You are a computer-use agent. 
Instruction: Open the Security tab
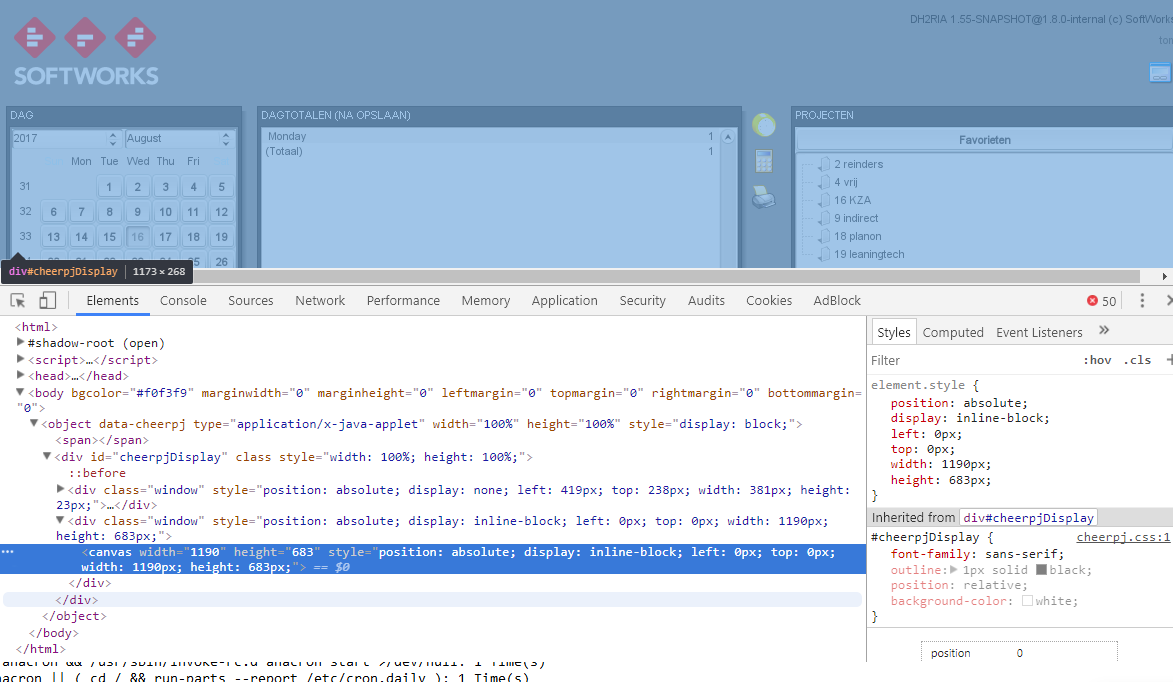click(x=643, y=301)
